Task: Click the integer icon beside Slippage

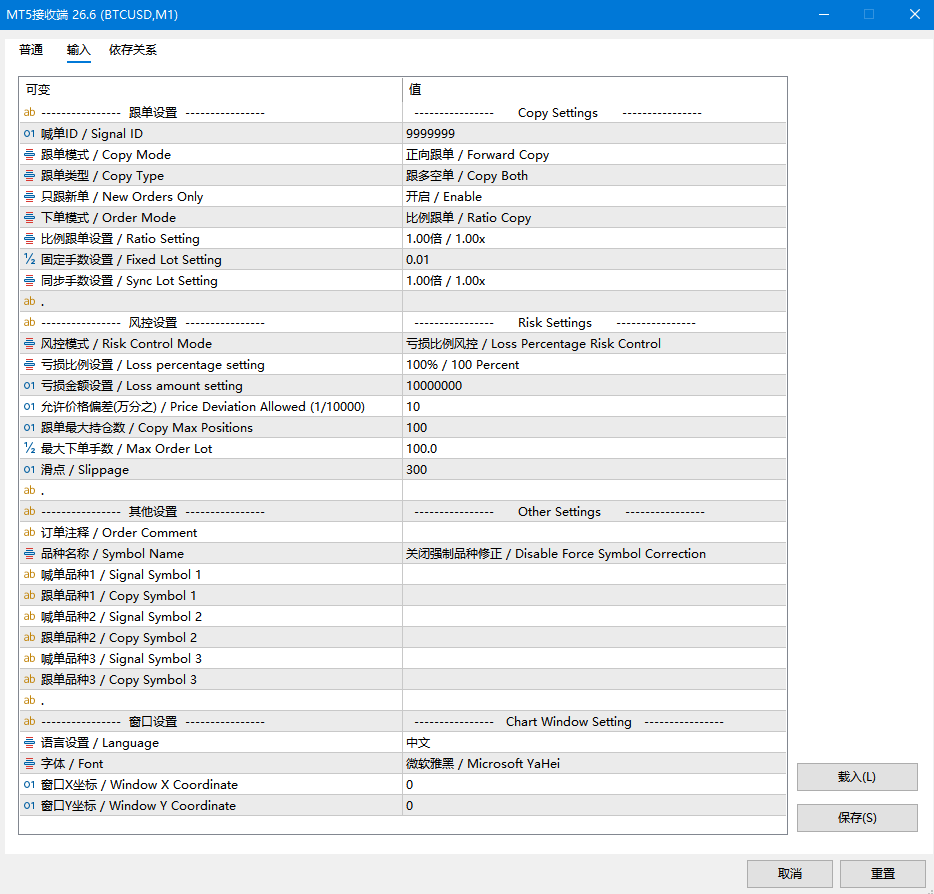Action: [29, 469]
